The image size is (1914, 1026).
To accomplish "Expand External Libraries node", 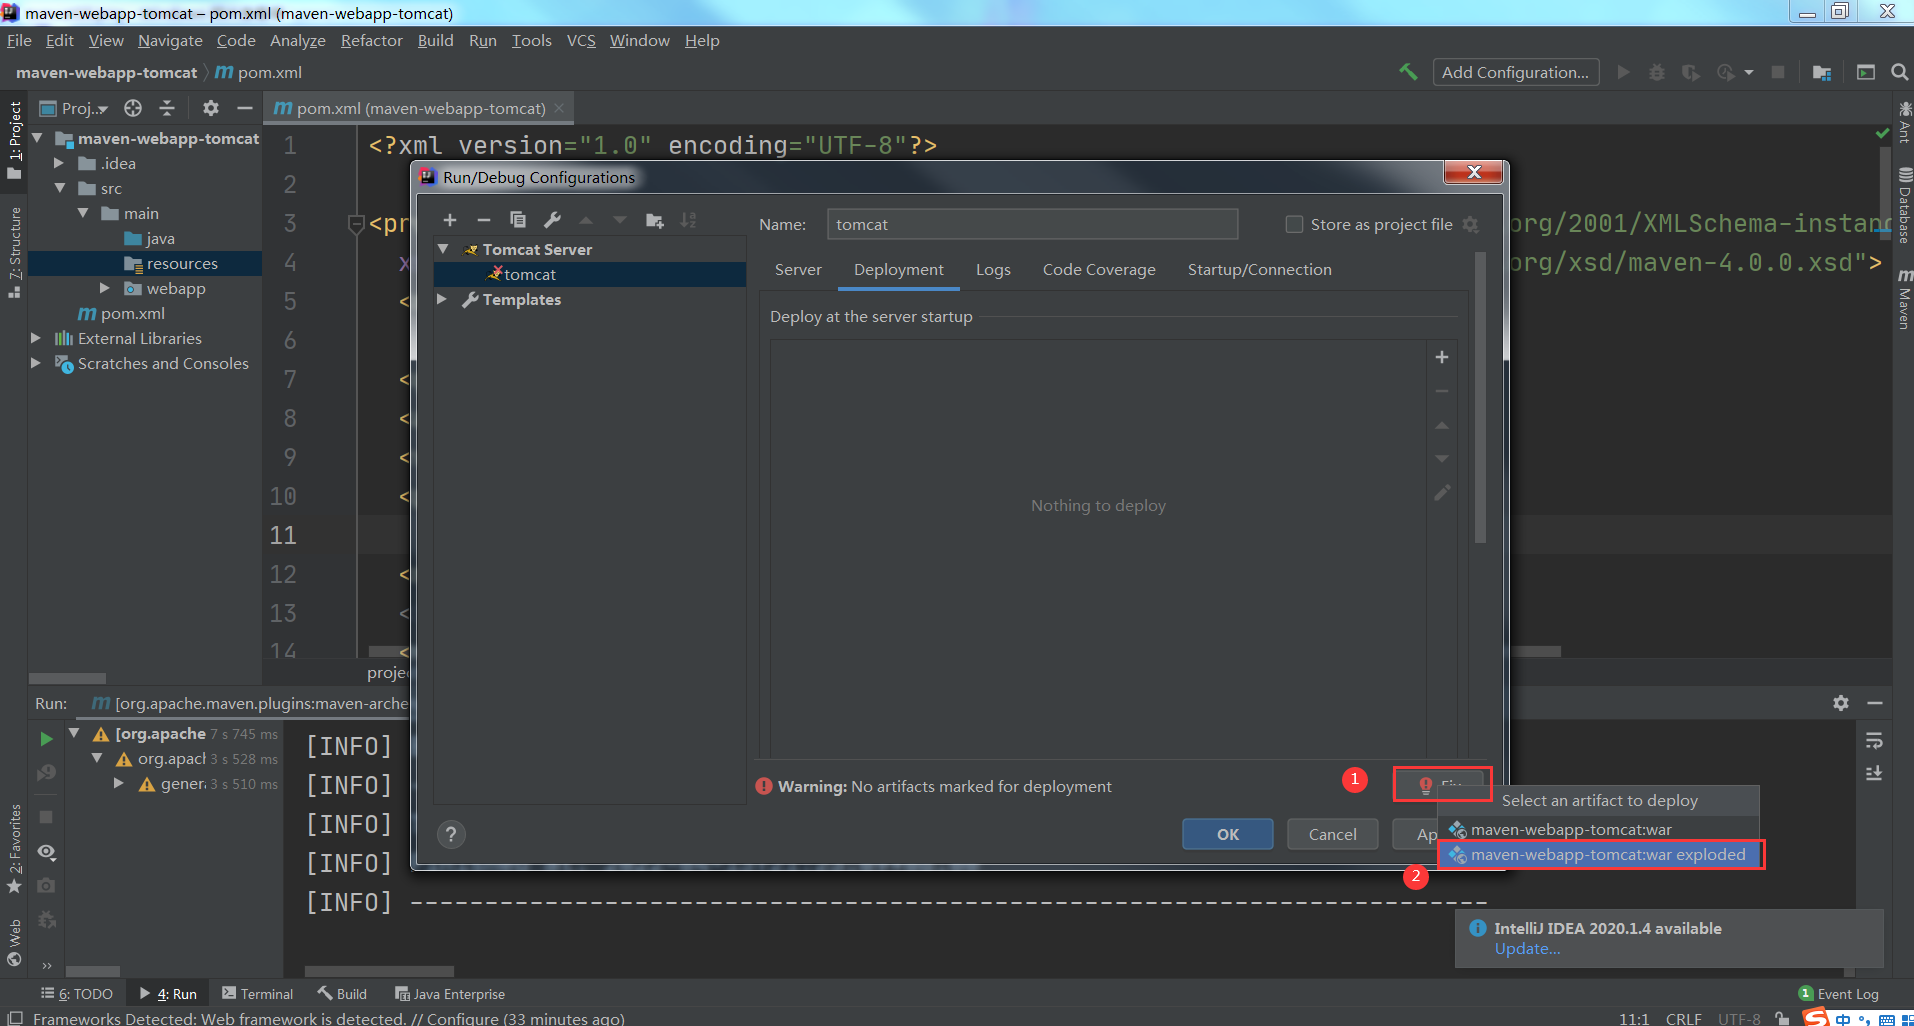I will (x=36, y=338).
